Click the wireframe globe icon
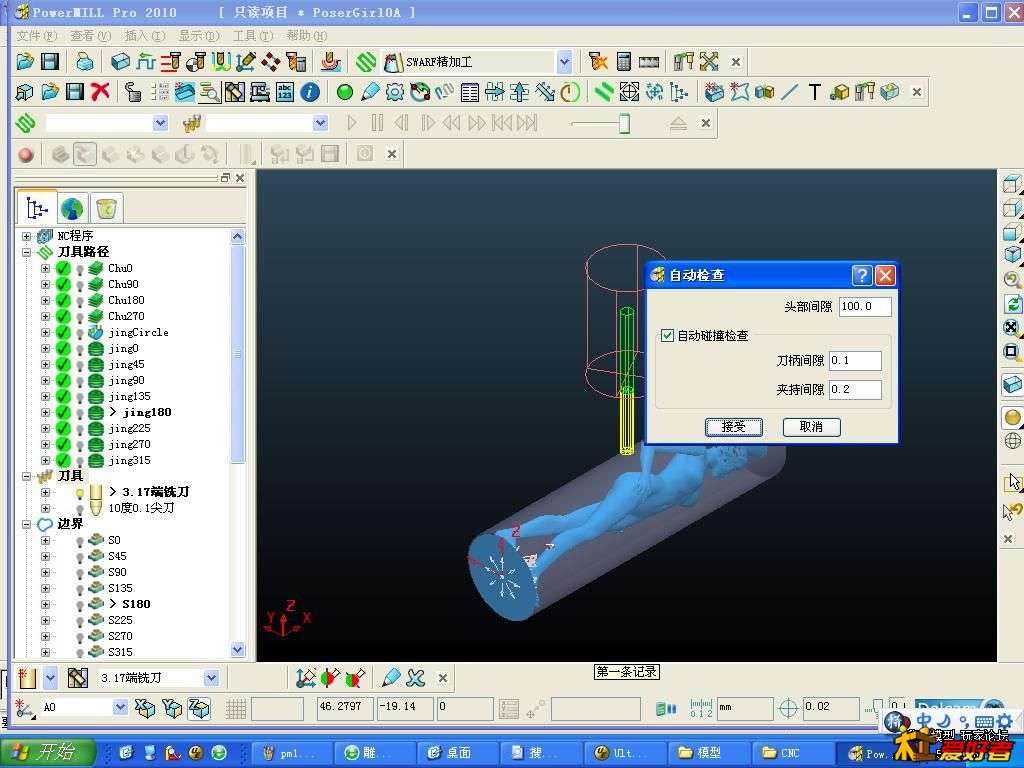Image resolution: width=1024 pixels, height=768 pixels. click(x=1012, y=441)
